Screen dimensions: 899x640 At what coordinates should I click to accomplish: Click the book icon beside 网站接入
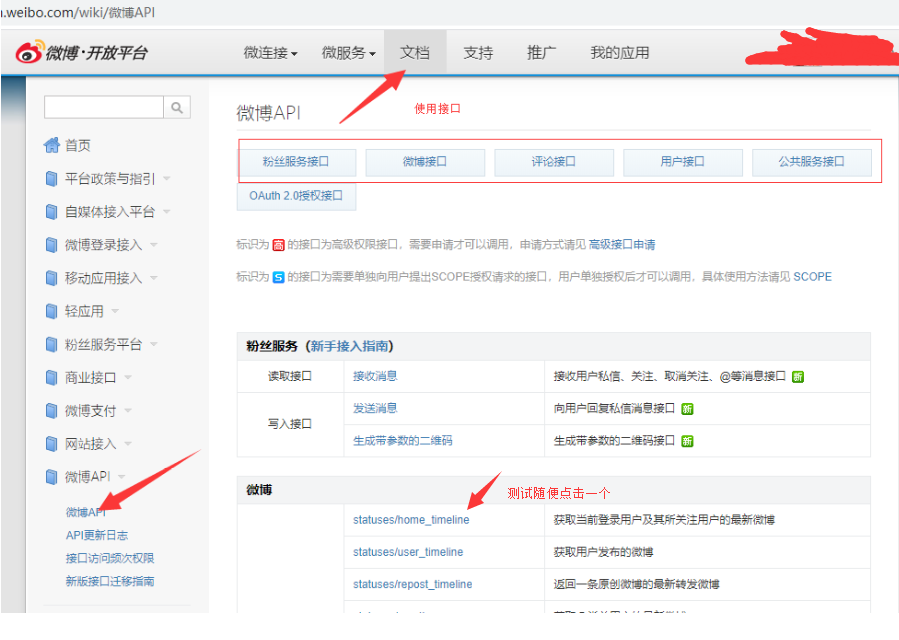click(52, 444)
